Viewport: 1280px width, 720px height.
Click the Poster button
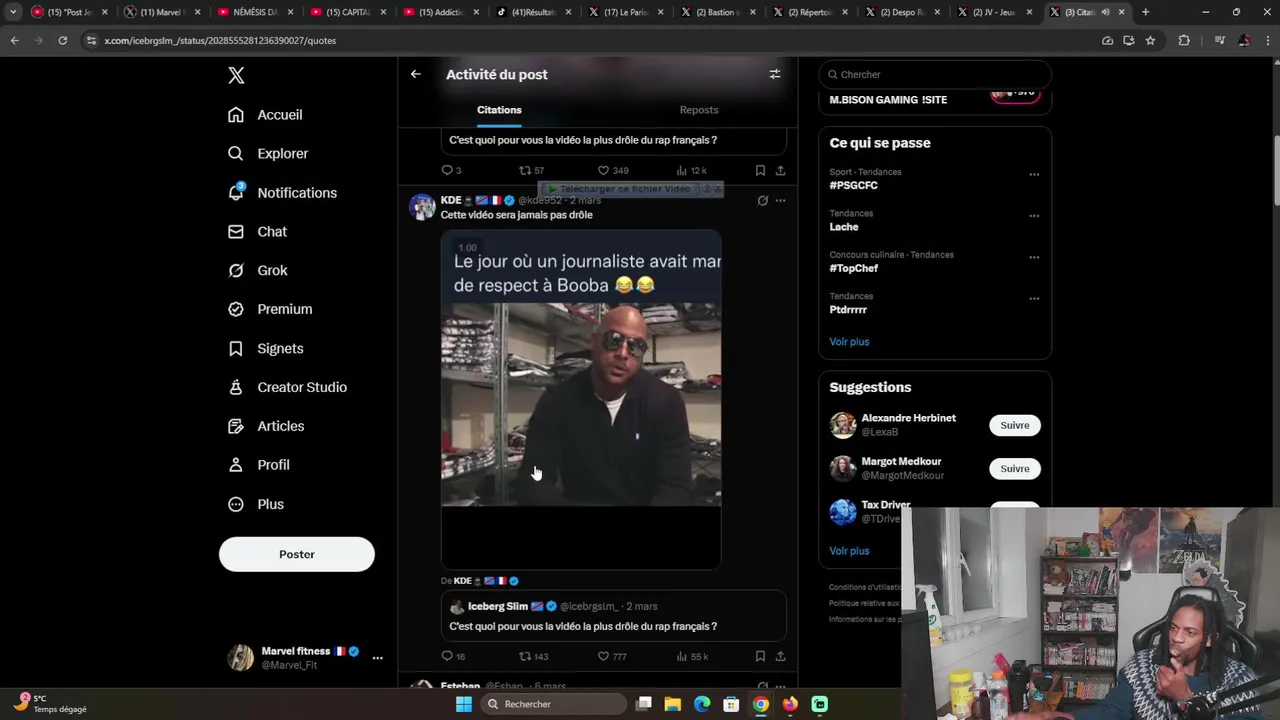tap(297, 554)
